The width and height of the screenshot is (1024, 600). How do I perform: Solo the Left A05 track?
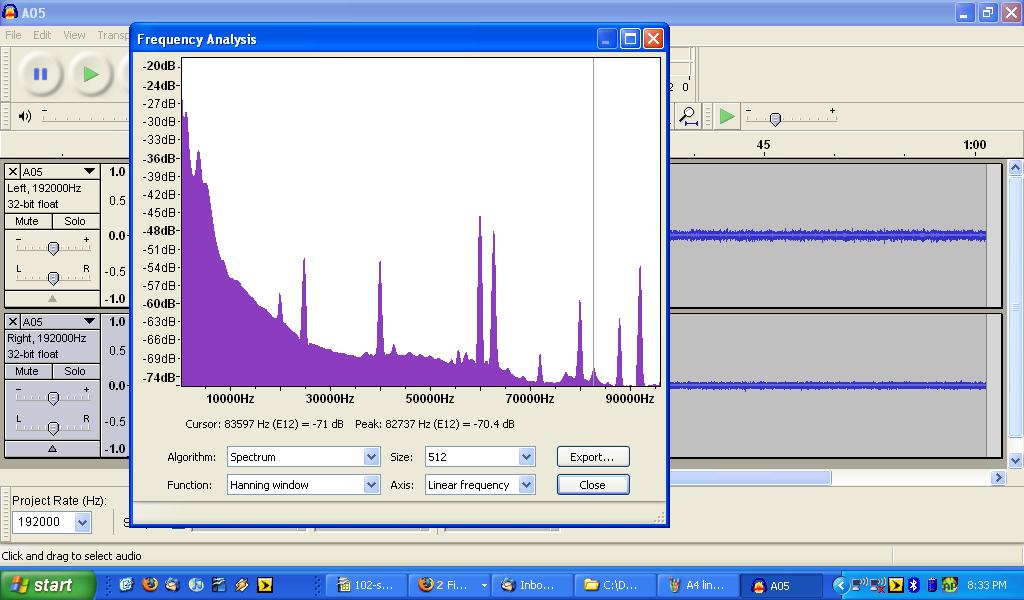click(75, 221)
